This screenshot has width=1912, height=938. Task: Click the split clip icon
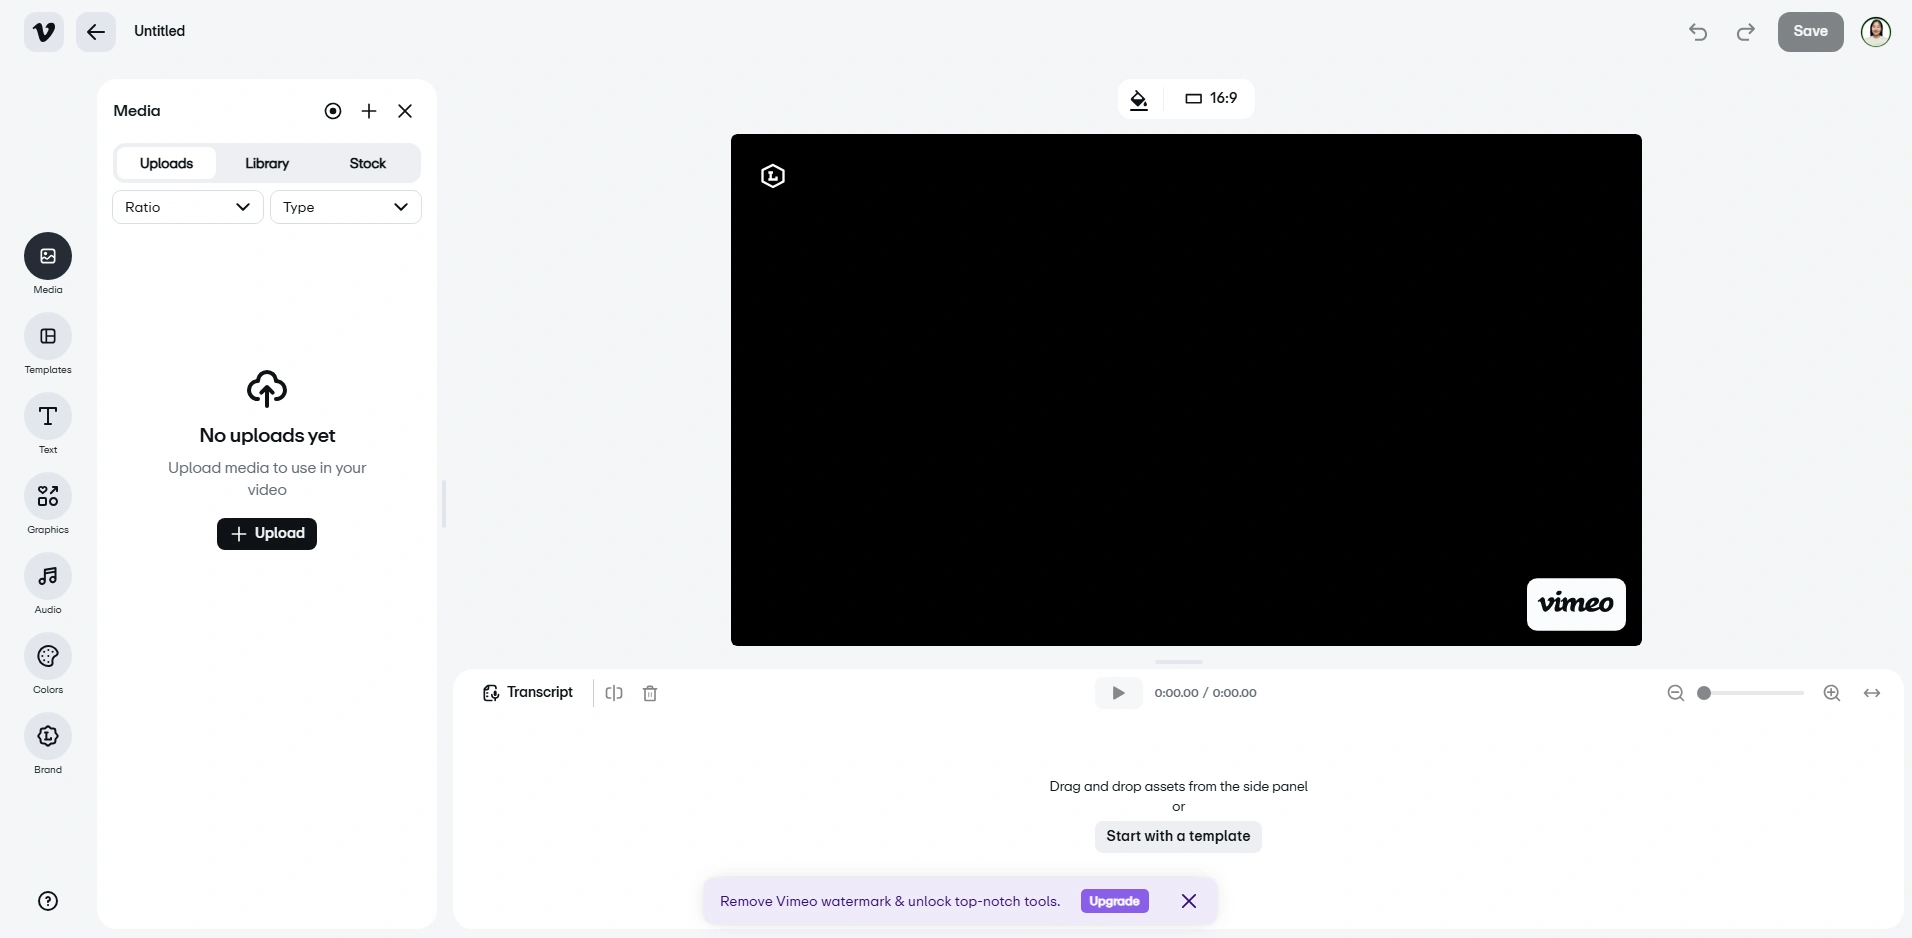(614, 693)
